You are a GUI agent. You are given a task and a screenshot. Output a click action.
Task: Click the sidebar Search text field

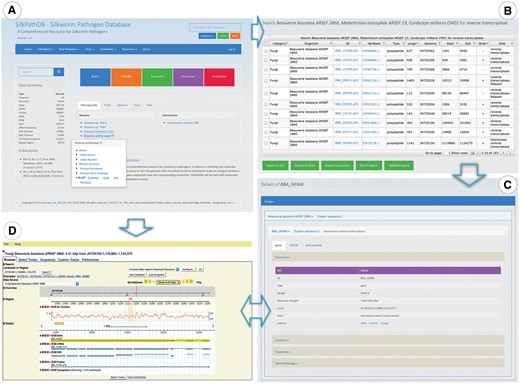pyautogui.click(x=36, y=72)
